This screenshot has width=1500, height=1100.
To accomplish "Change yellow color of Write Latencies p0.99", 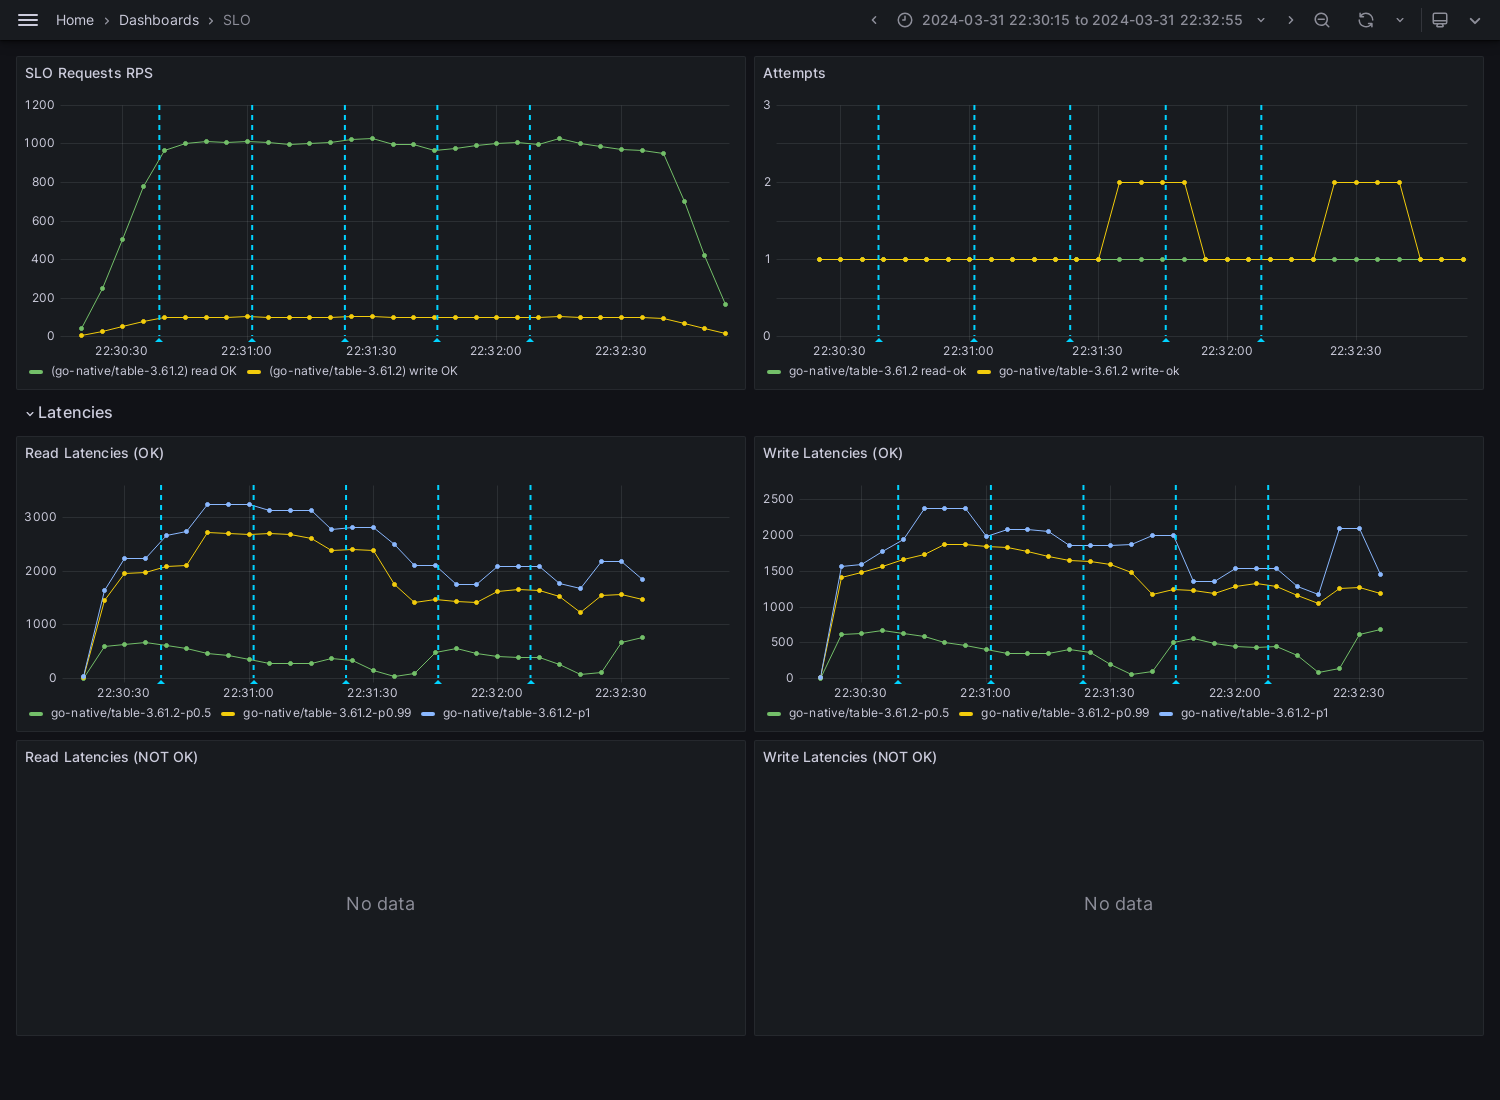I will point(966,714).
